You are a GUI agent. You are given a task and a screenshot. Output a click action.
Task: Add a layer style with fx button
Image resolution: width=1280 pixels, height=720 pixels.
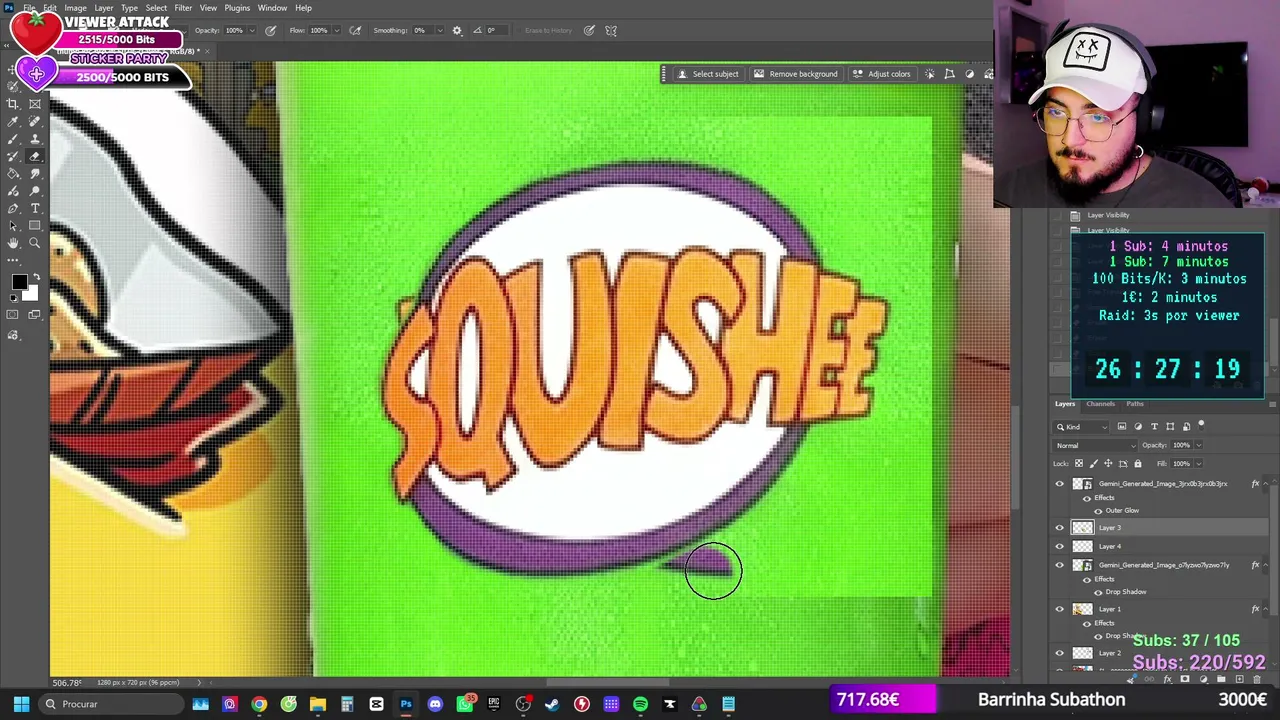click(1167, 679)
